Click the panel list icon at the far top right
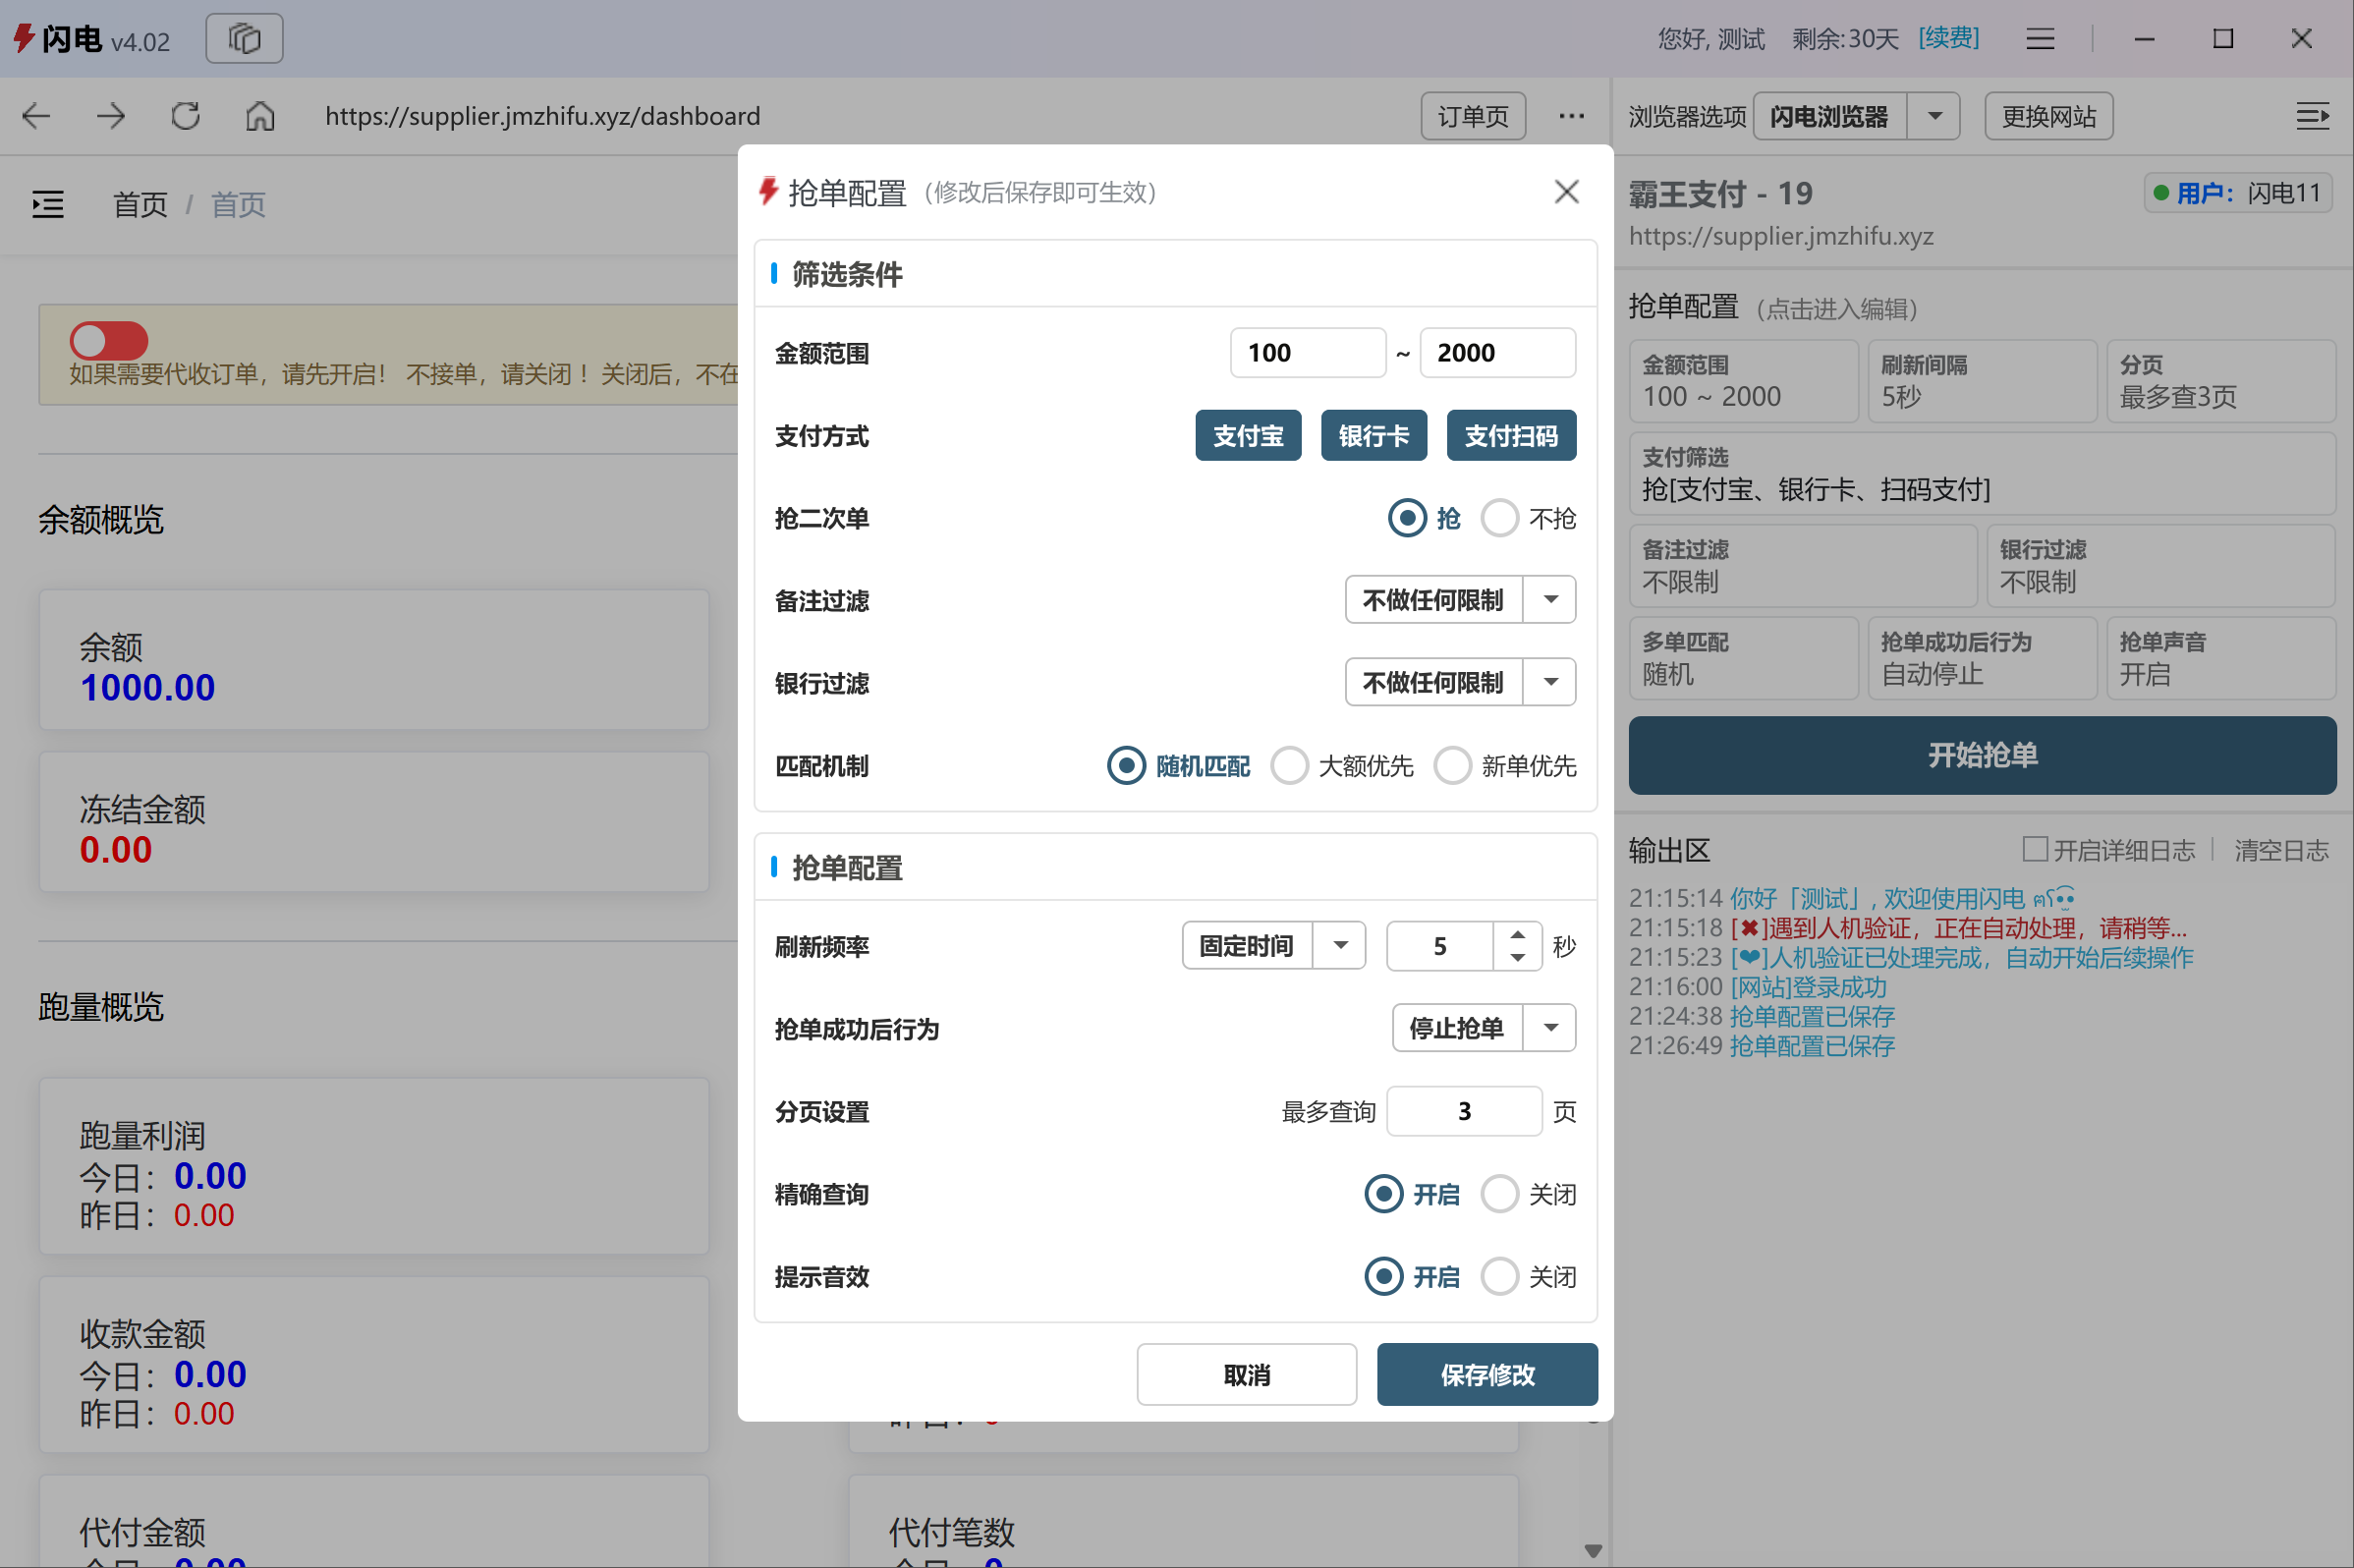 pyautogui.click(x=2313, y=116)
